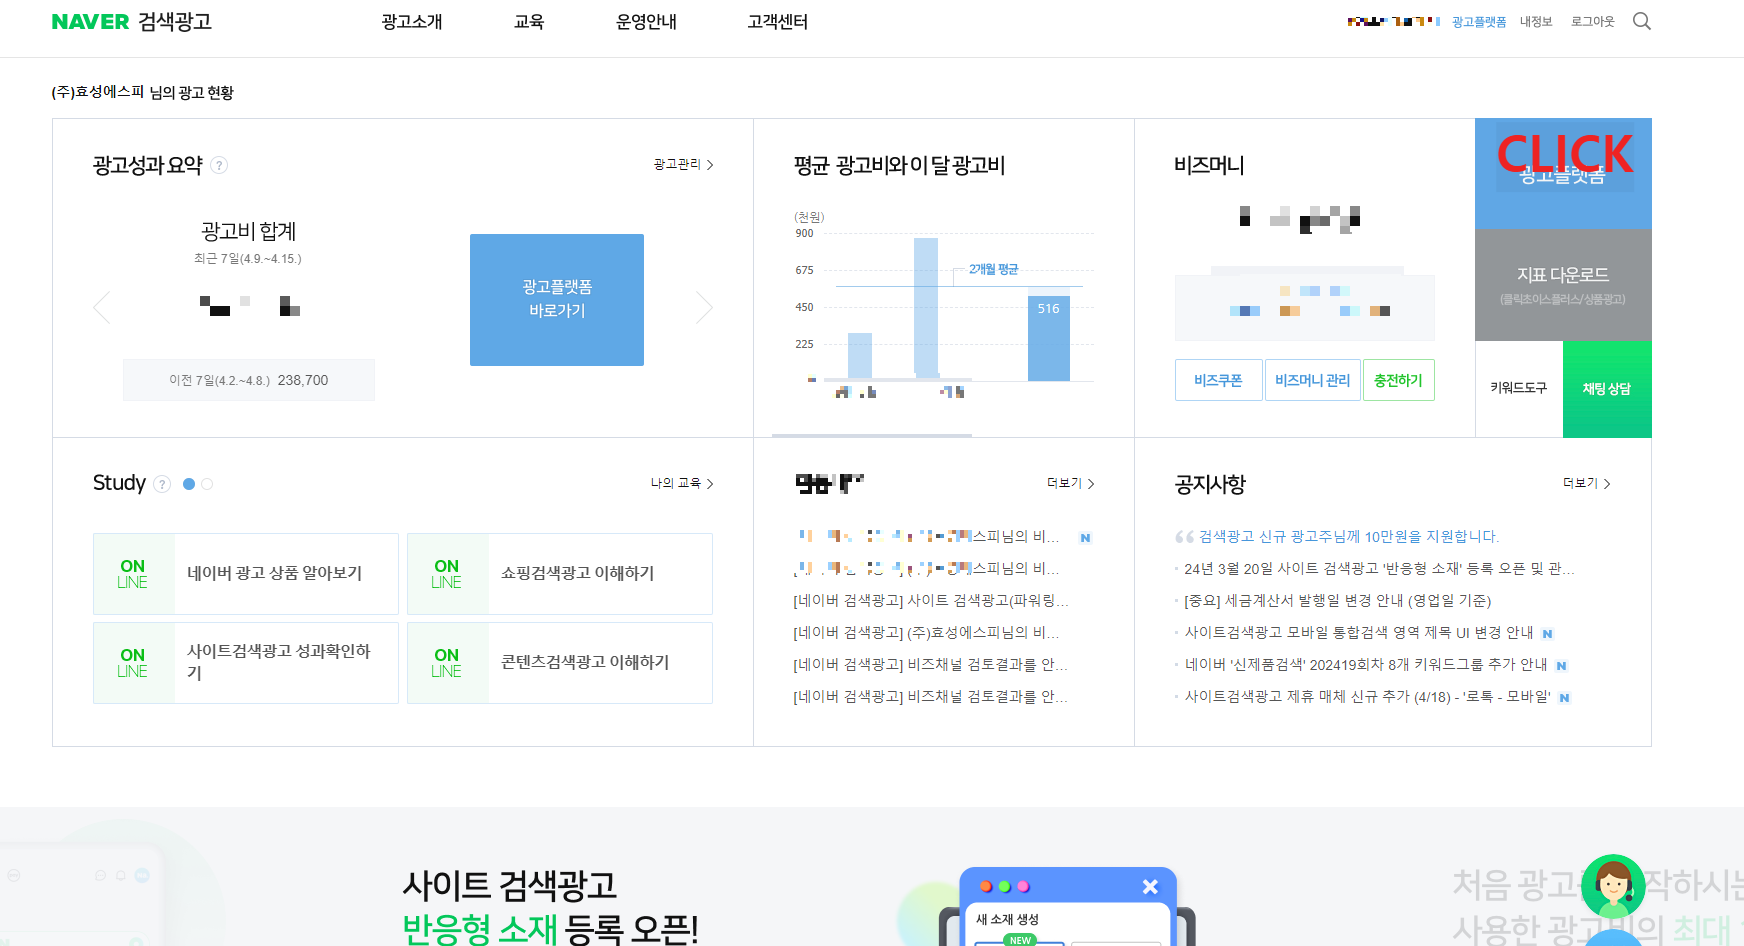Click 2개월 평균 line label in chart
This screenshot has width=1744, height=946.
click(993, 269)
